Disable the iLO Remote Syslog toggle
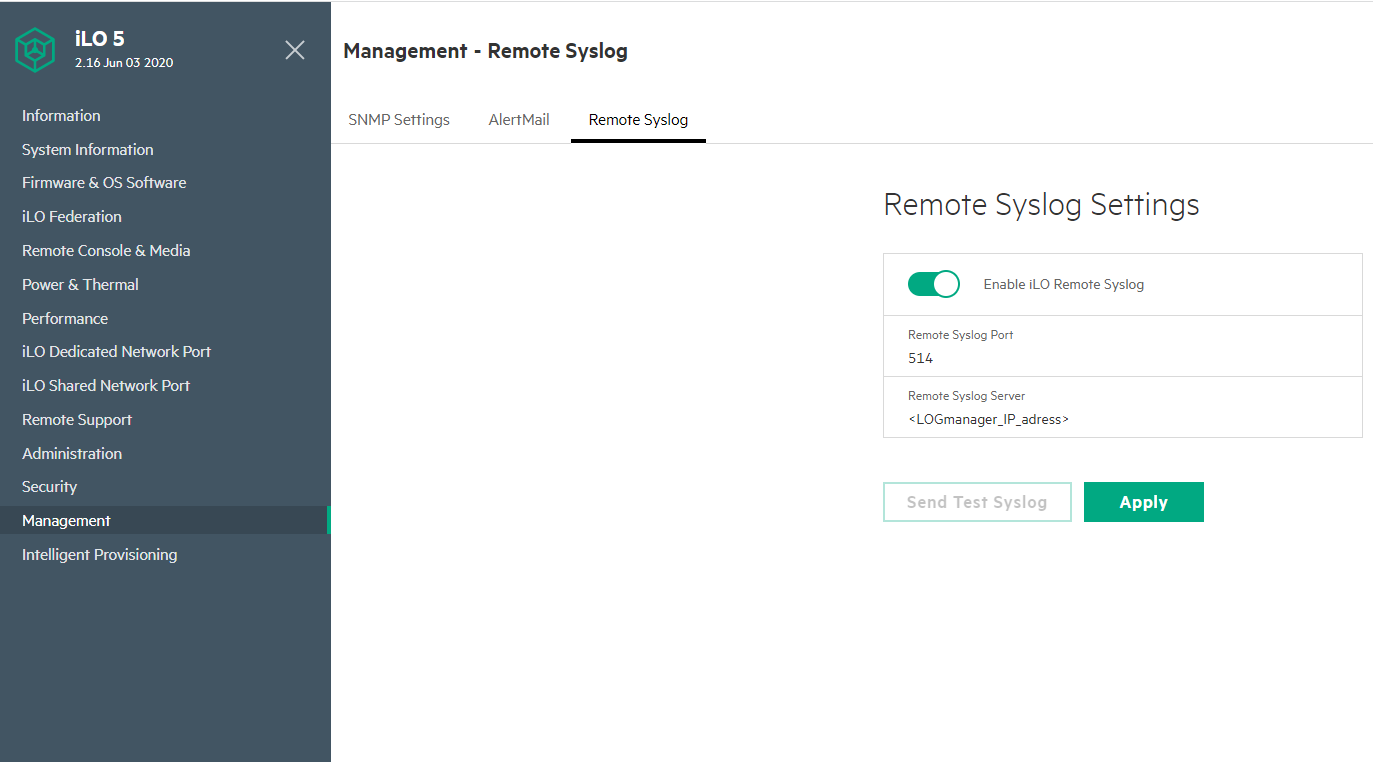The width and height of the screenshot is (1373, 762). pos(933,284)
